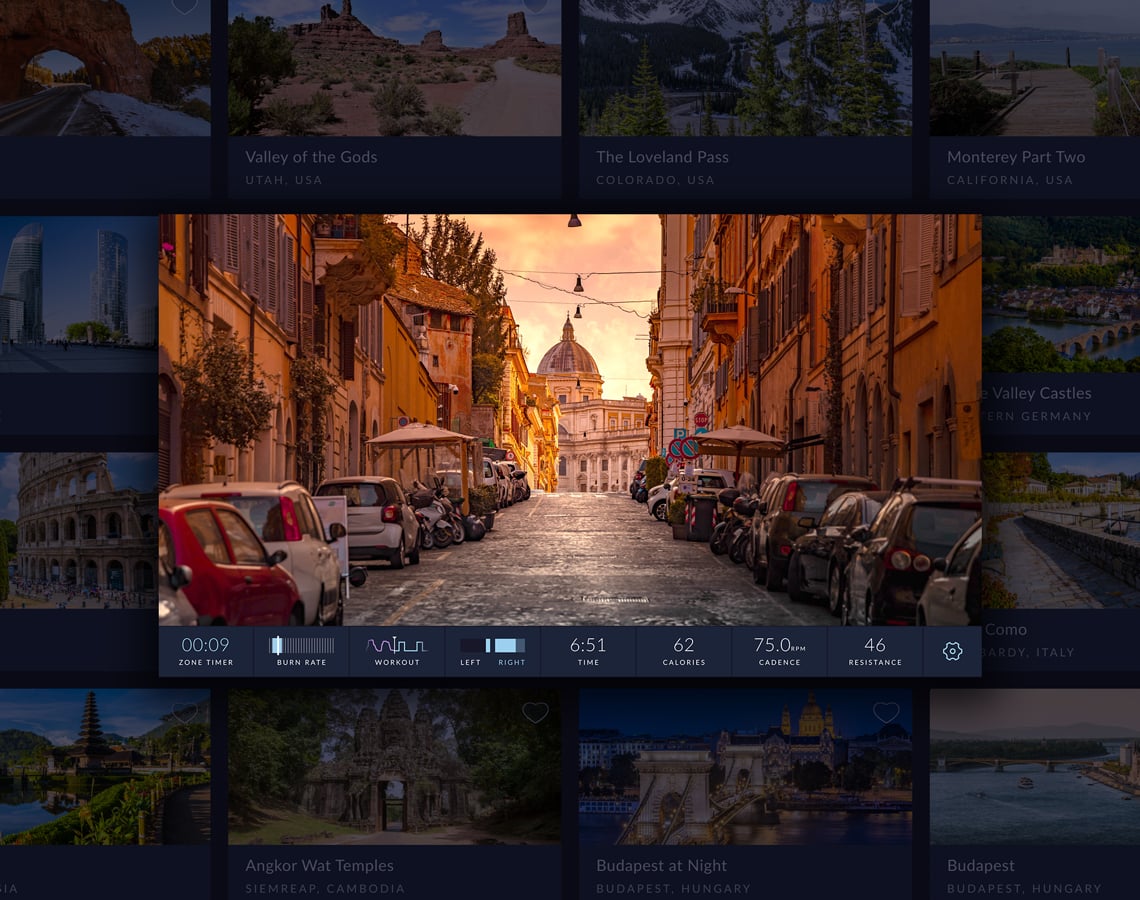Open the red rock arch road thumbnail
This screenshot has width=1140, height=900.
click(x=105, y=68)
